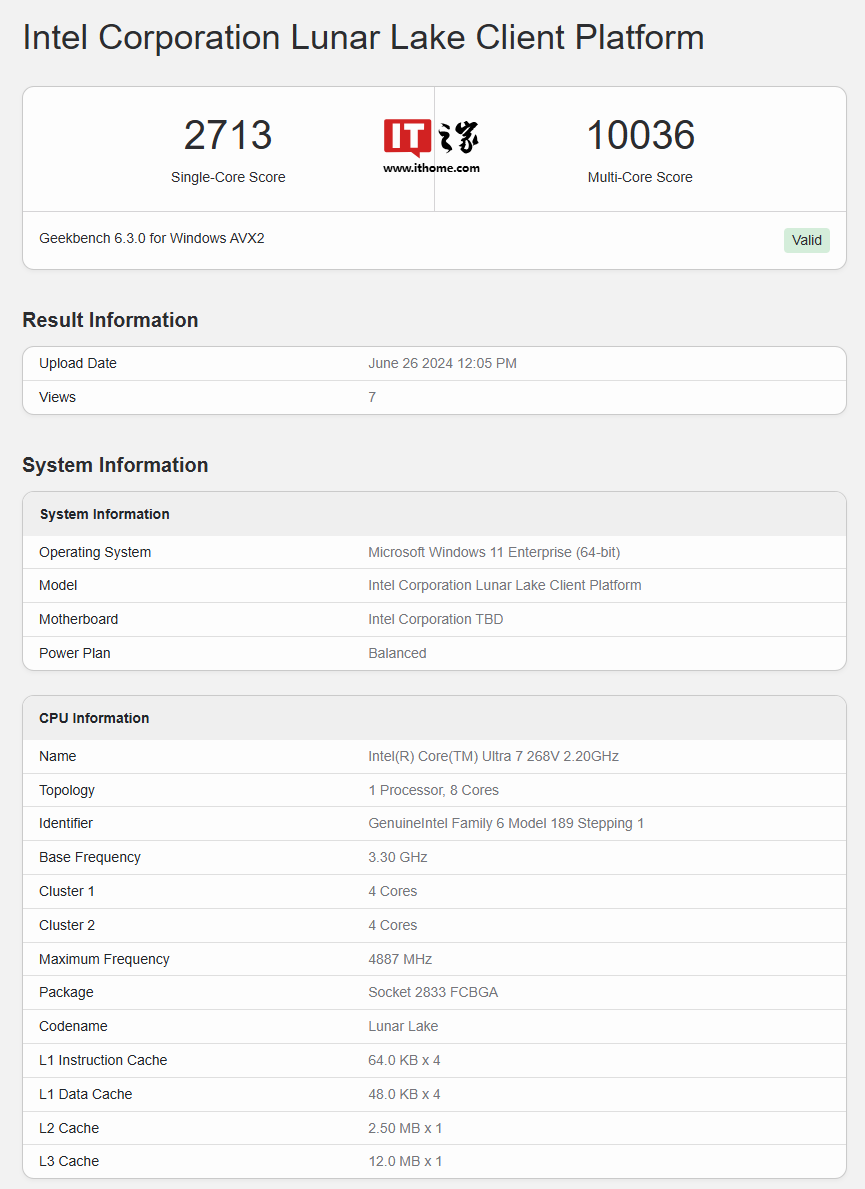865x1189 pixels.
Task: Select "Microsoft Windows 11 Enterprise (64-bit)" value
Action: point(494,552)
